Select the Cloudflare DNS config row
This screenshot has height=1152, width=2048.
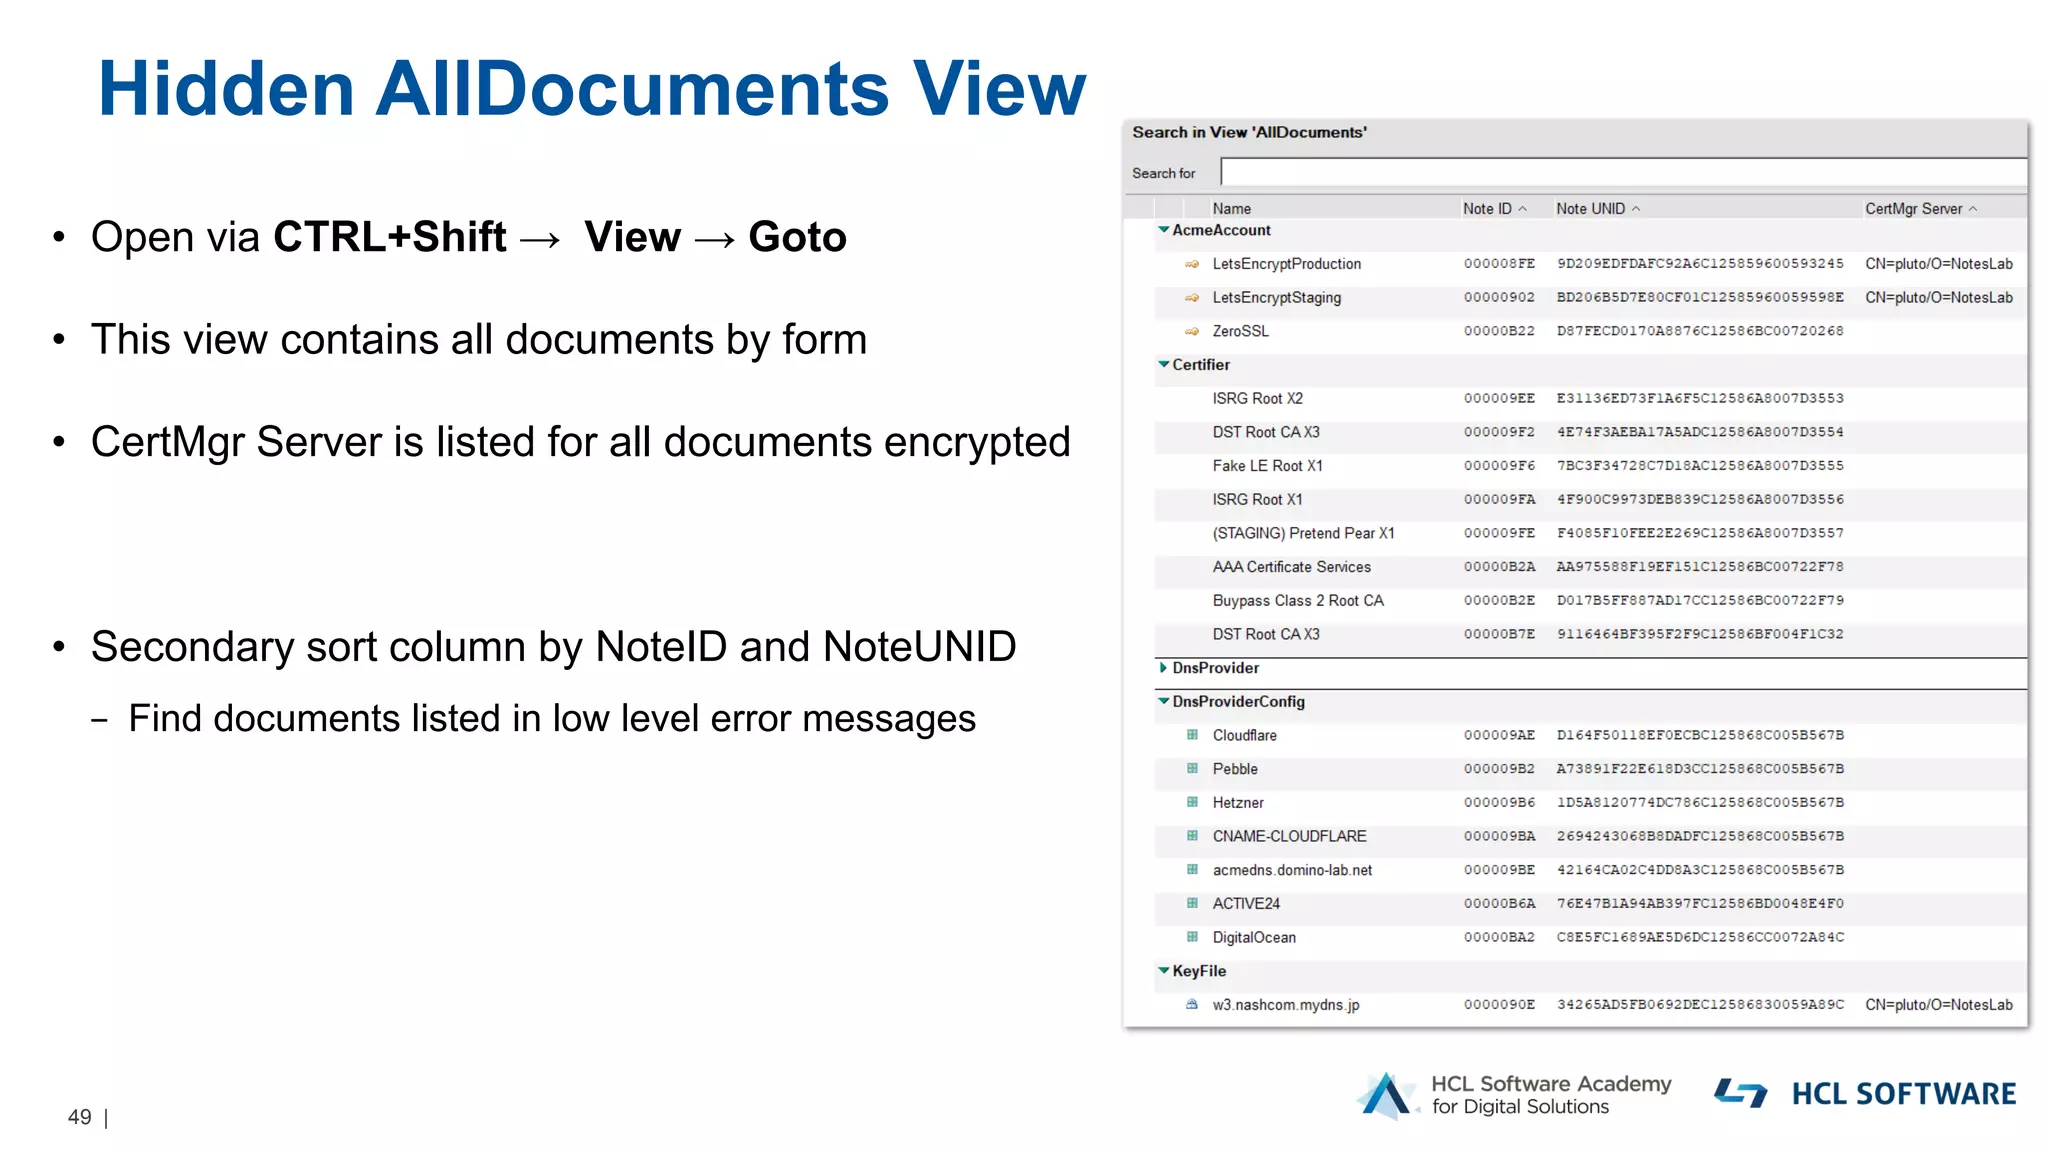tap(1590, 735)
